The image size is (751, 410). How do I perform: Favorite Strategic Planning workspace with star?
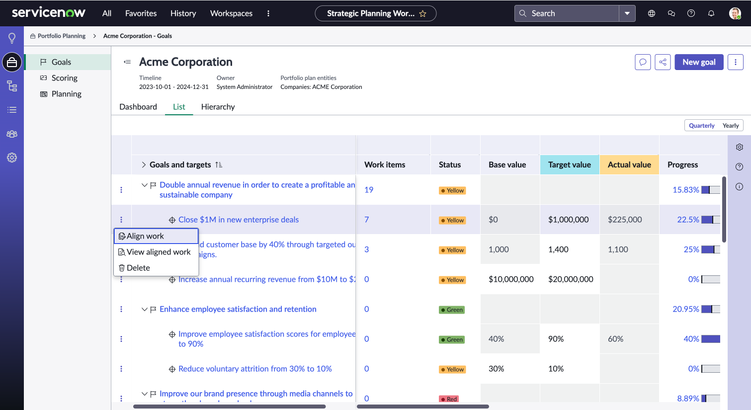[422, 14]
